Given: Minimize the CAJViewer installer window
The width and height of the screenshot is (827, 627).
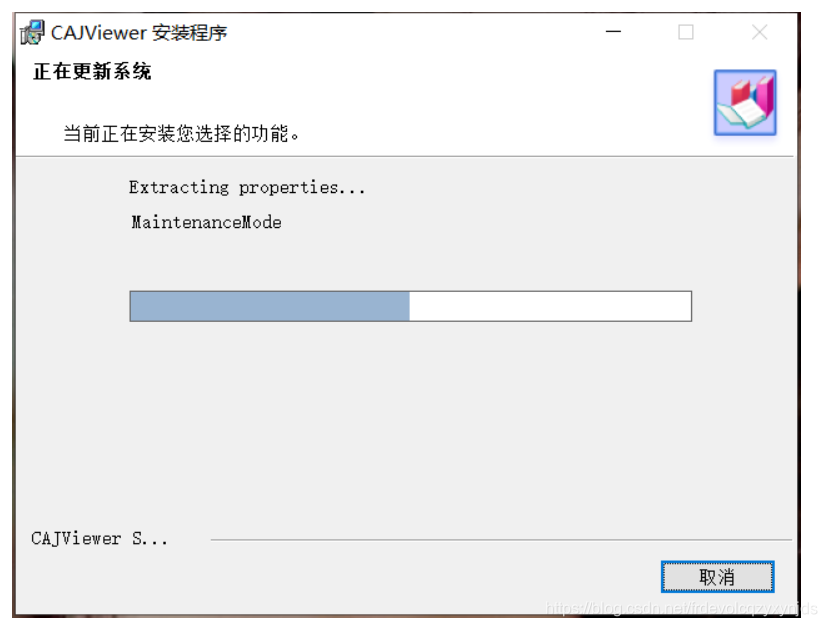Looking at the screenshot, I should [613, 32].
